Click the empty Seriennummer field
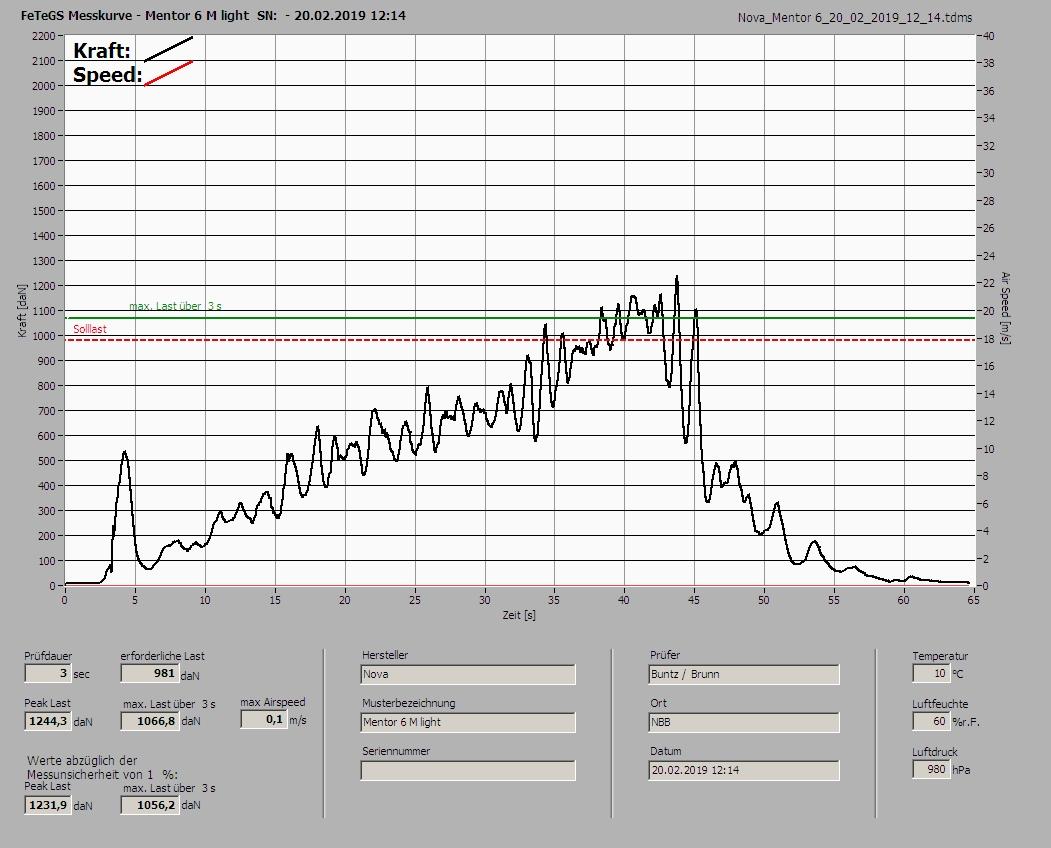Screen dimensions: 1051x848 pos(468,771)
